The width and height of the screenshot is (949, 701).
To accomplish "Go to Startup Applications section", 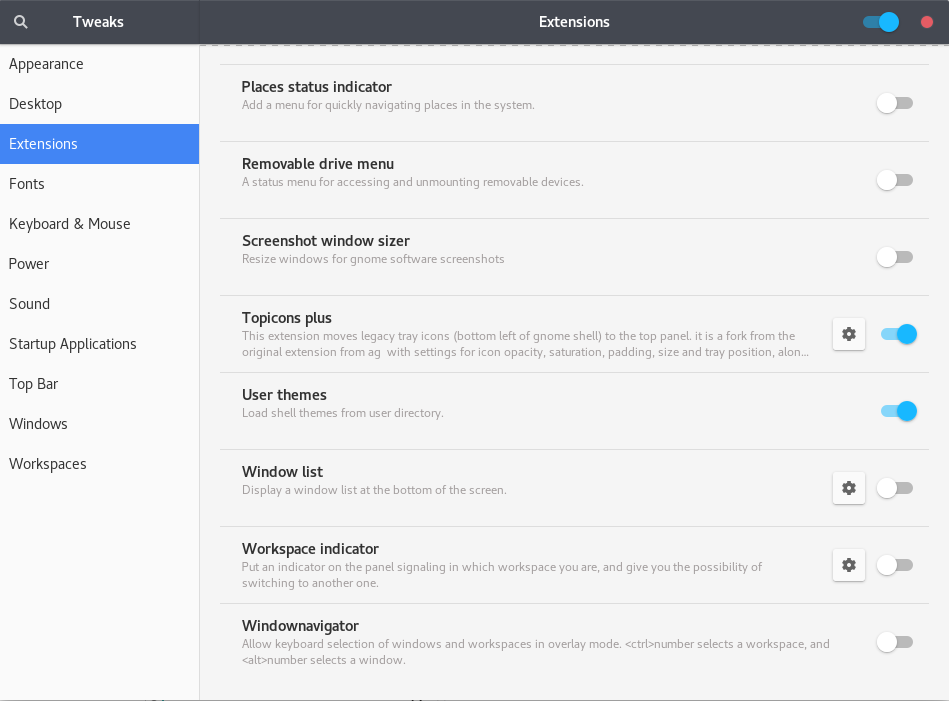I will (73, 344).
